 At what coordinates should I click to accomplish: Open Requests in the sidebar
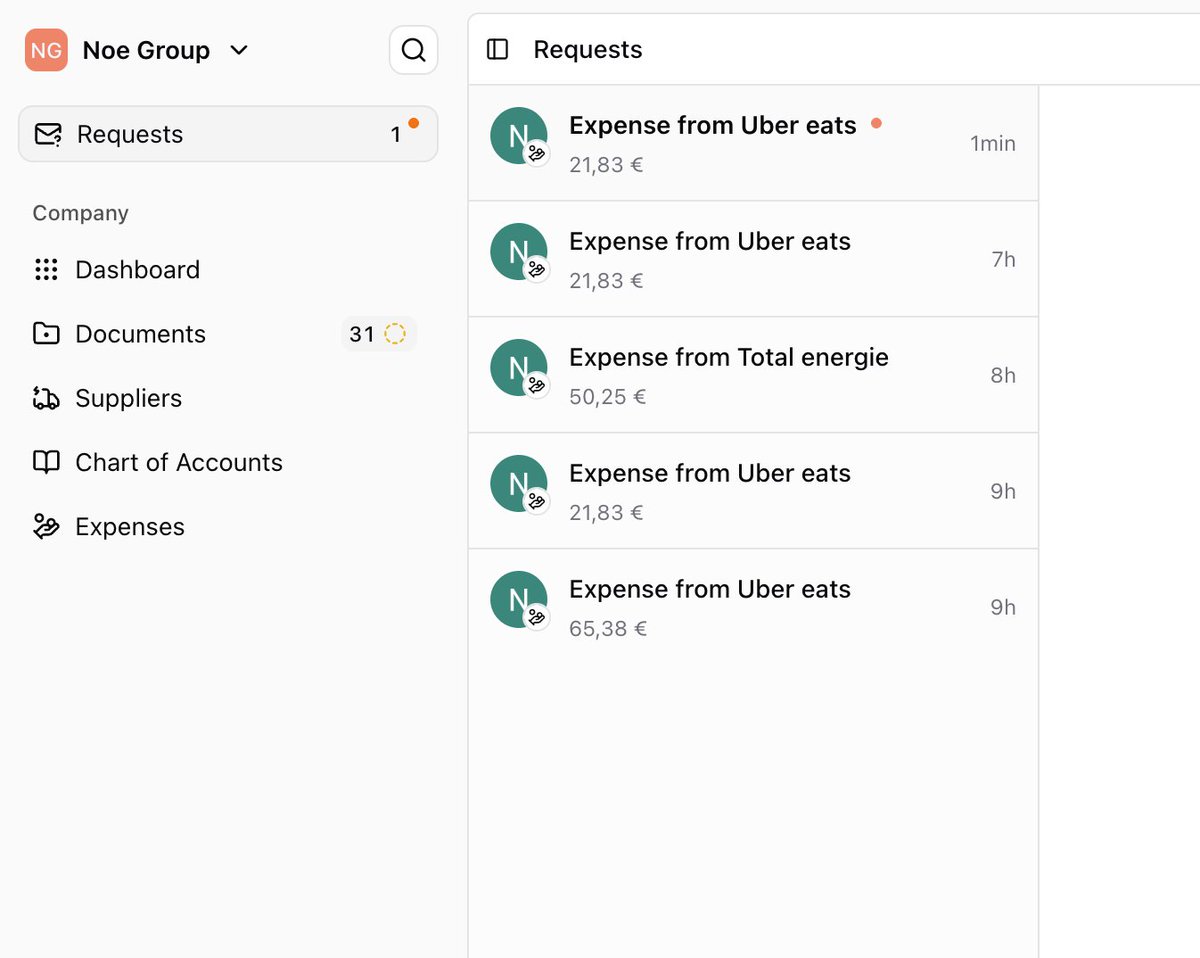click(130, 134)
